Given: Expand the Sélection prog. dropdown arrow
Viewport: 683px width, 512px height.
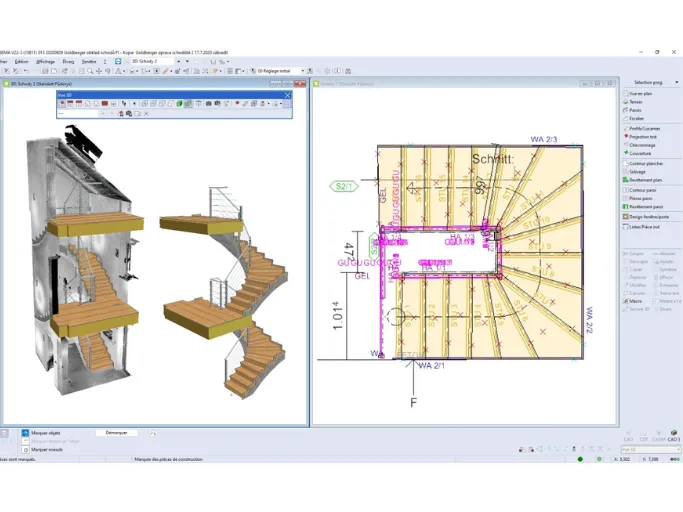Looking at the screenshot, I should click(676, 82).
